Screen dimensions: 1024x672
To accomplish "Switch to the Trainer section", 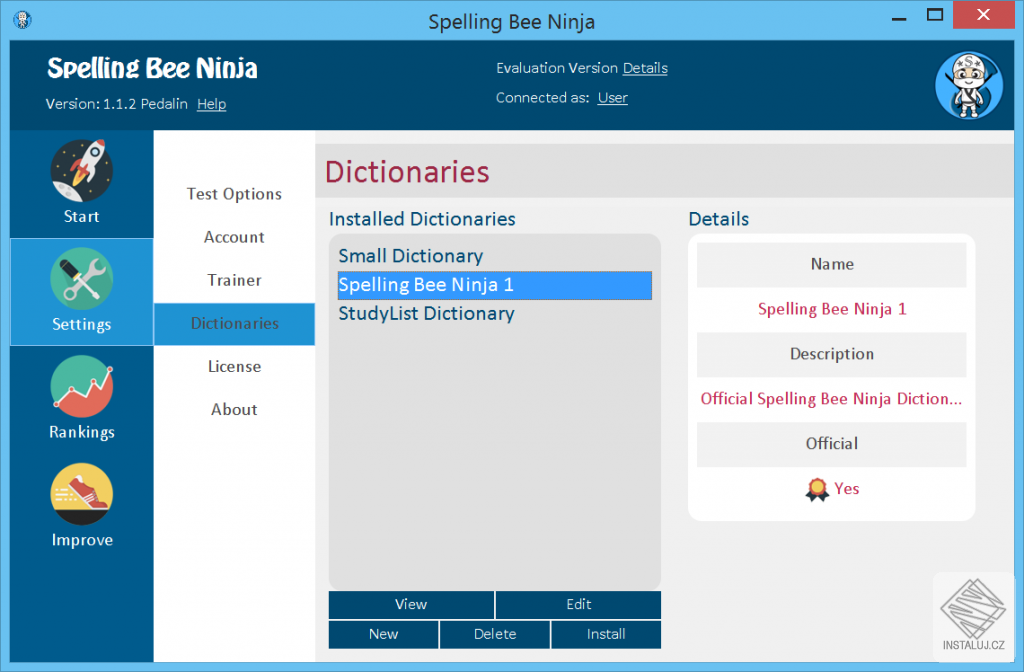I will tap(234, 280).
